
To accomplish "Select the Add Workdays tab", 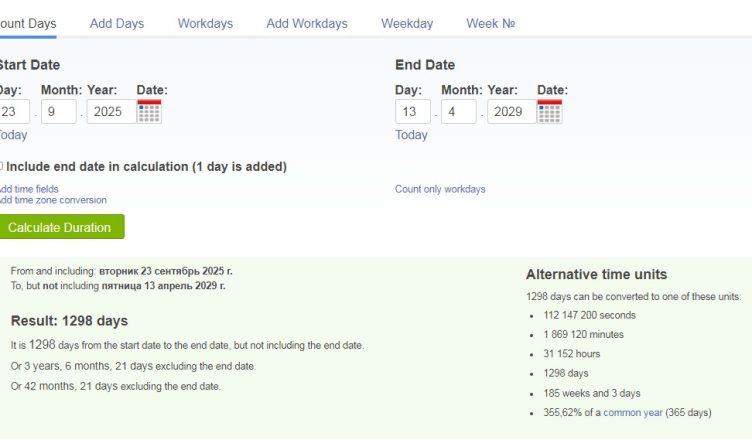I will 307,23.
